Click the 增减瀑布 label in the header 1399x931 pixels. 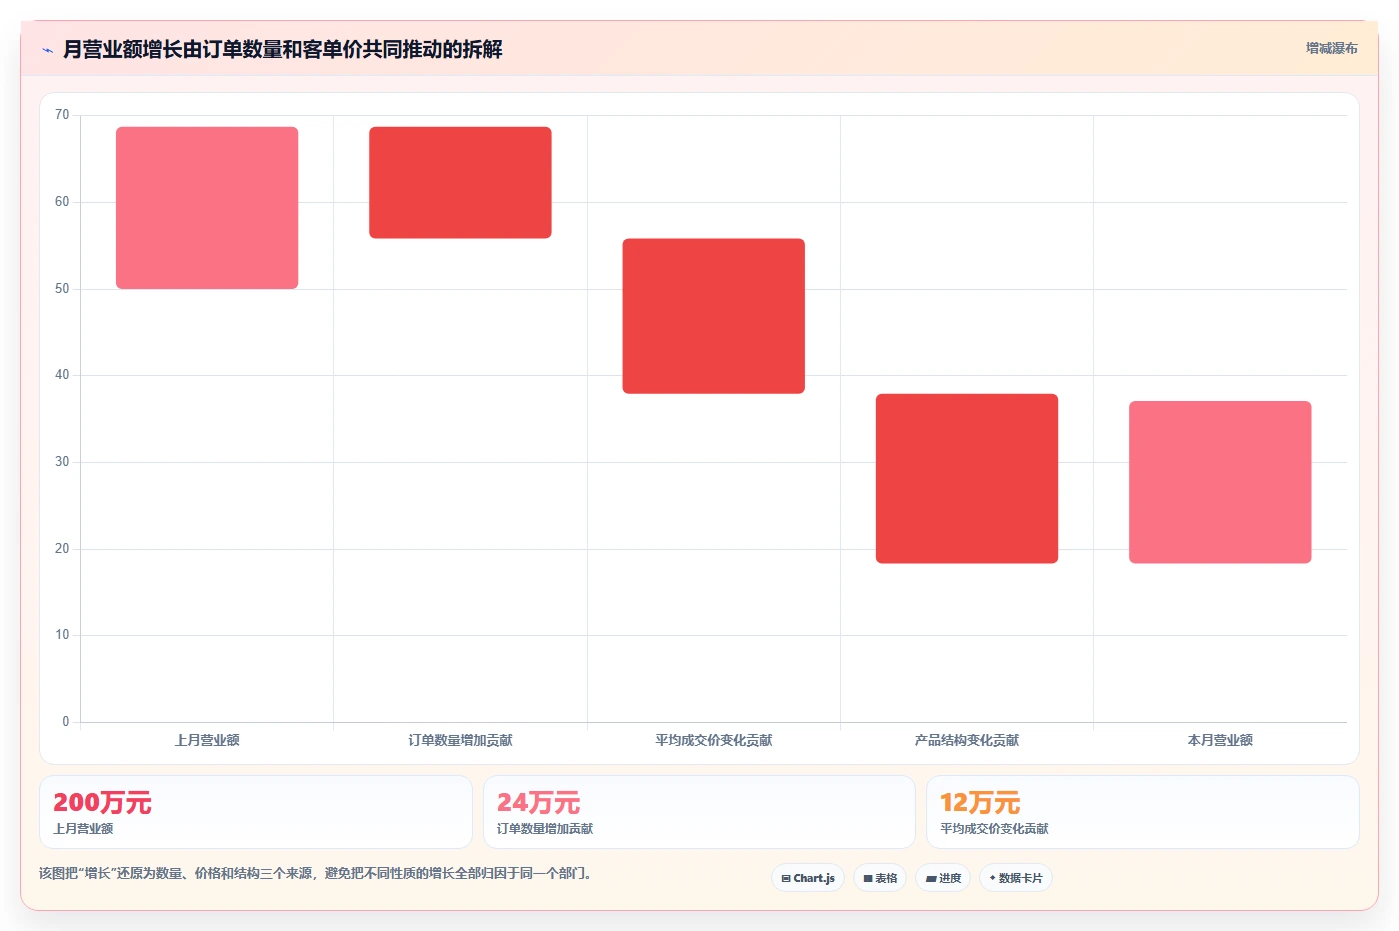point(1331,48)
